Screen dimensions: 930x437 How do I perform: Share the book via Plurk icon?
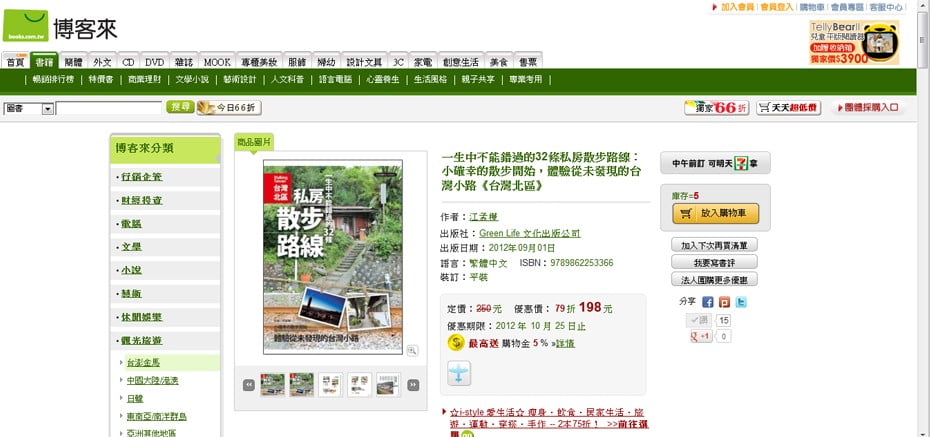(724, 301)
